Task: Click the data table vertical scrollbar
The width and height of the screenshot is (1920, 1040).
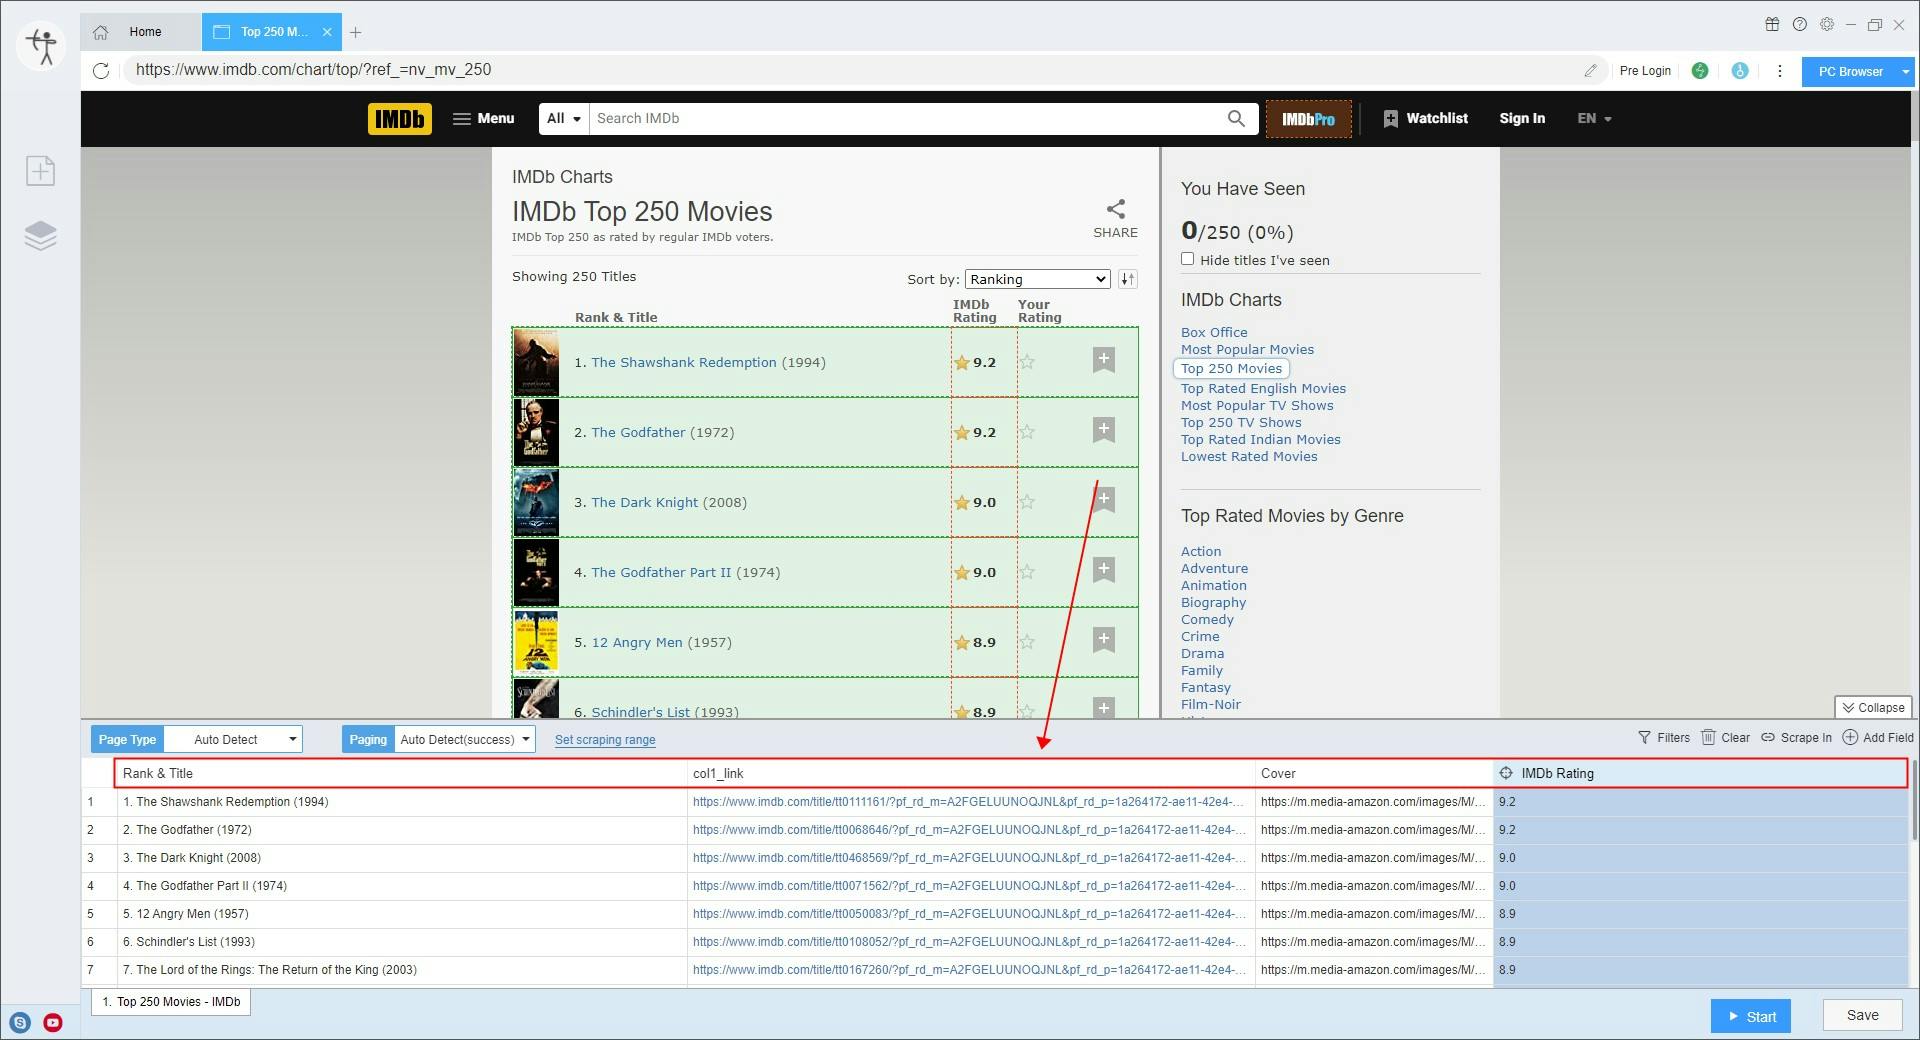Action: click(1914, 800)
